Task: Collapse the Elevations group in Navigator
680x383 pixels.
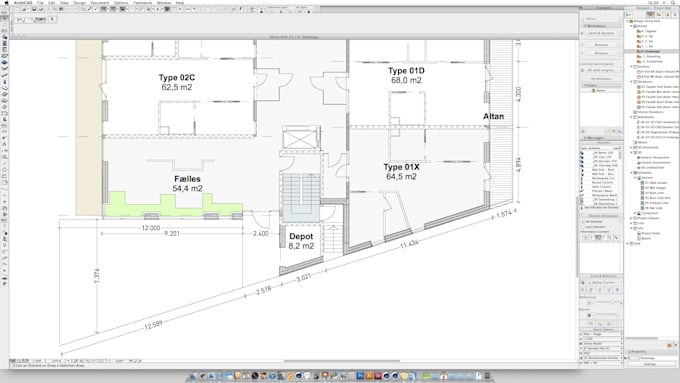Action: [631, 82]
